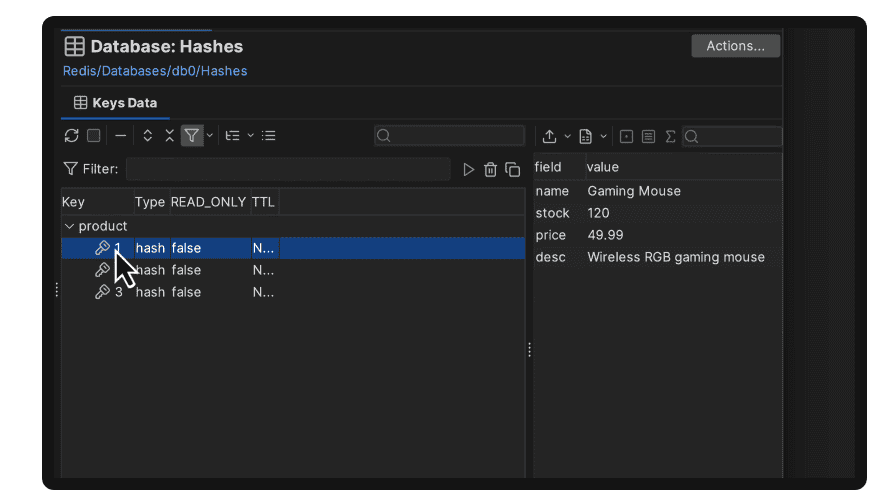Copy the filter with duplicate icon
The image size is (879, 498).
coord(512,169)
